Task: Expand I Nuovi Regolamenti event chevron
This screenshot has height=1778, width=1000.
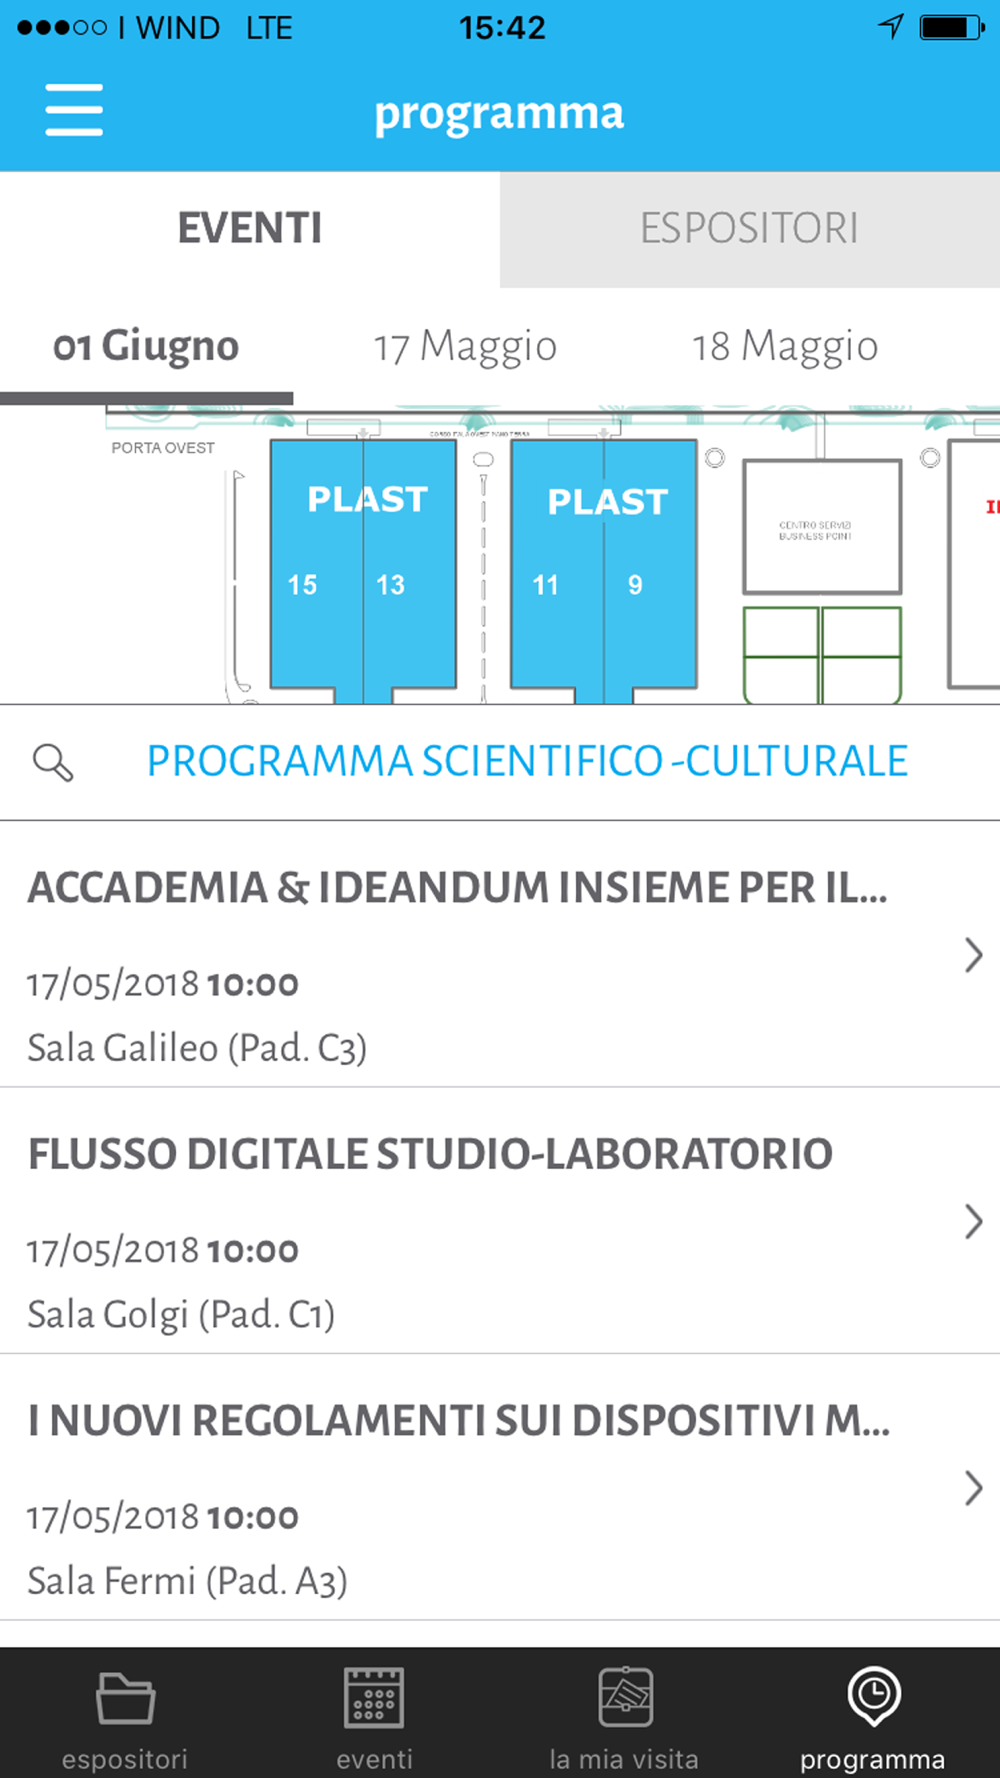Action: (x=973, y=1488)
